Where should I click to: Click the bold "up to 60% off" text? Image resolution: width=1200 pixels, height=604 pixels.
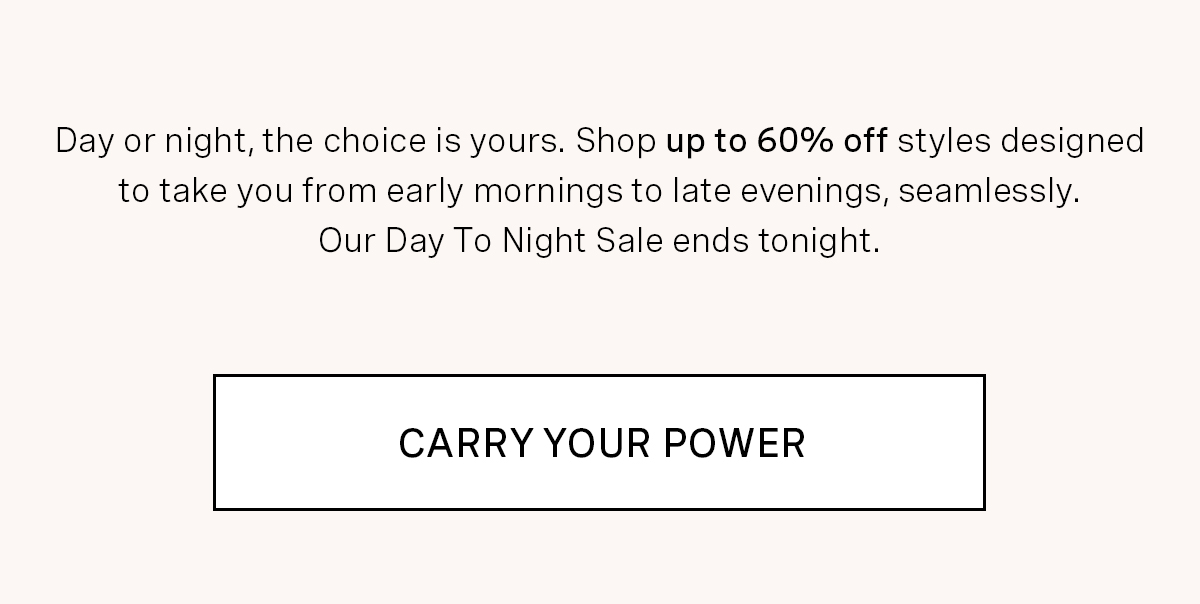pos(776,141)
